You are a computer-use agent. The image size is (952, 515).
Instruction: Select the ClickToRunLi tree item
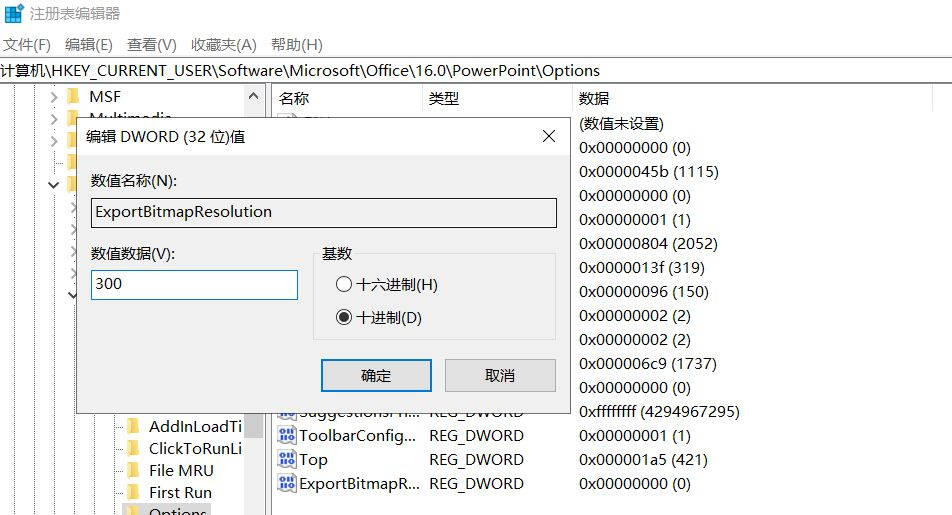[196, 448]
